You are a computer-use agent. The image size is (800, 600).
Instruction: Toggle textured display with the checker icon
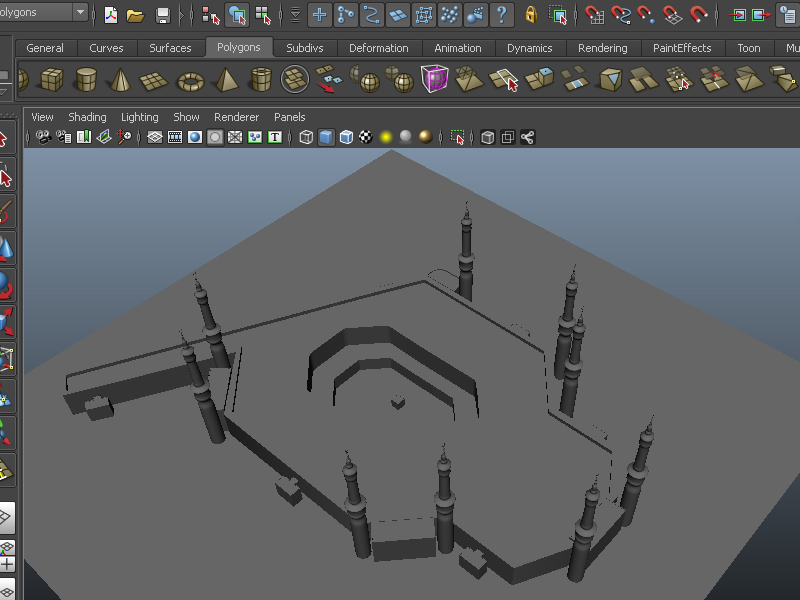pyautogui.click(x=366, y=137)
